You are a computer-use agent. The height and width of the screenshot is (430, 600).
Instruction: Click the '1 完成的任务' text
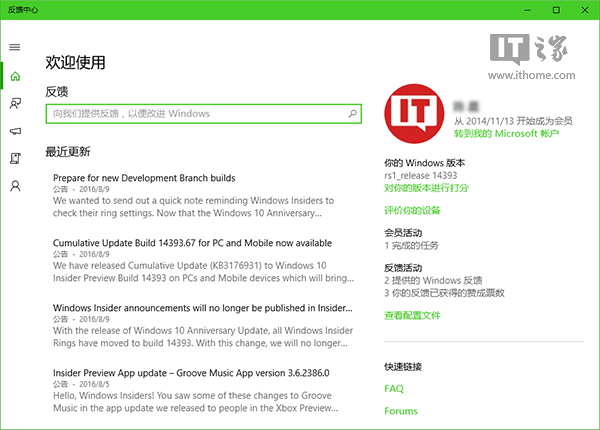pyautogui.click(x=411, y=246)
